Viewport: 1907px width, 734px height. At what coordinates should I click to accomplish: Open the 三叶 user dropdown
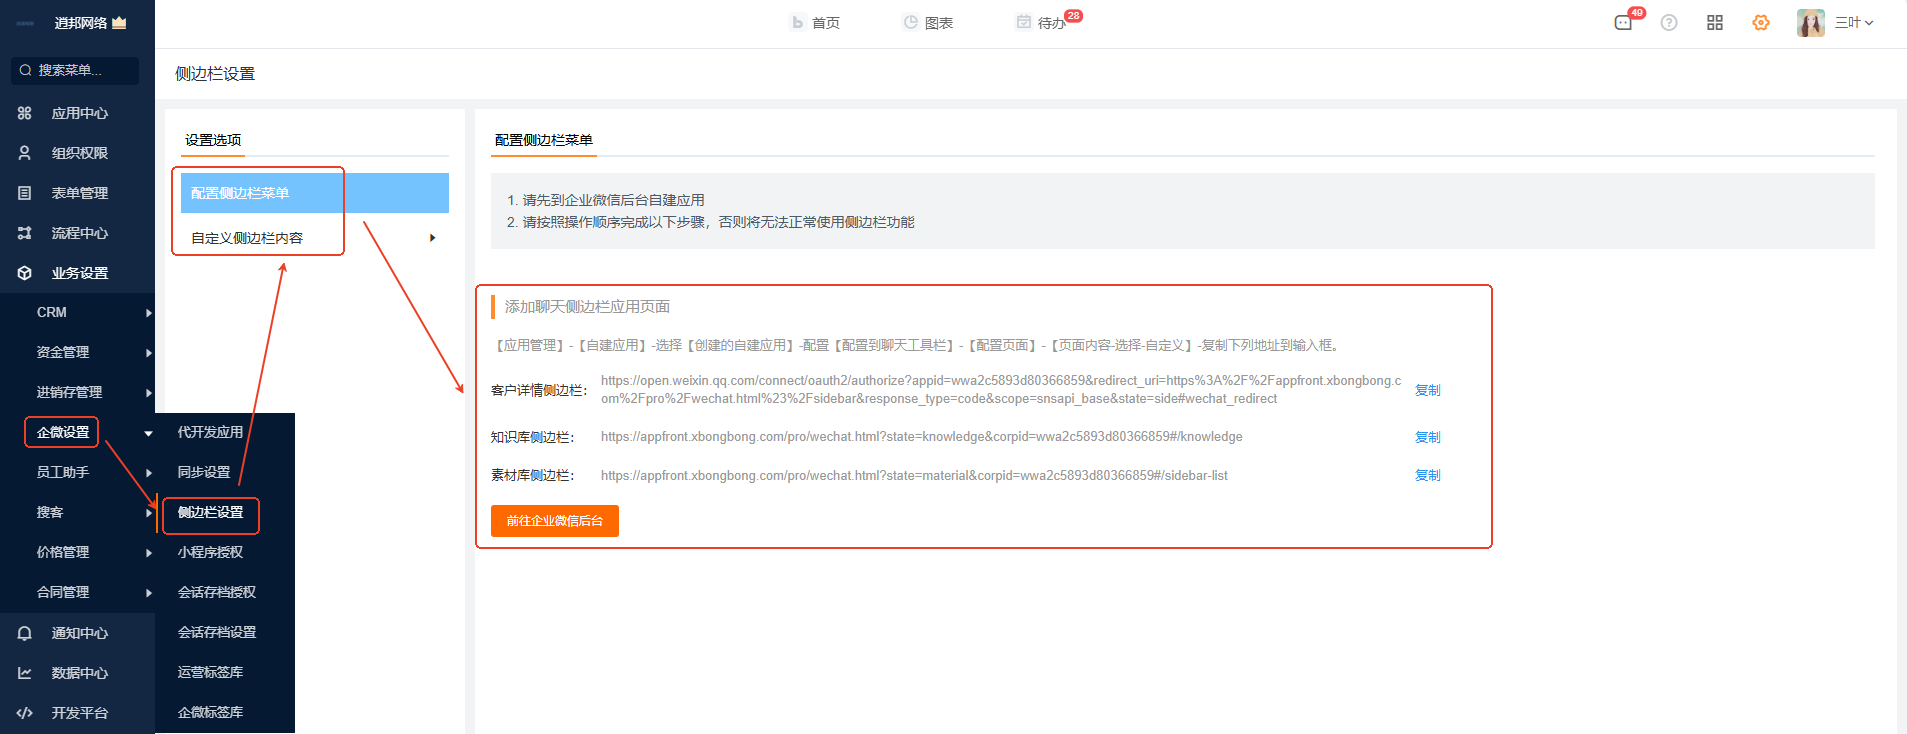1854,23
